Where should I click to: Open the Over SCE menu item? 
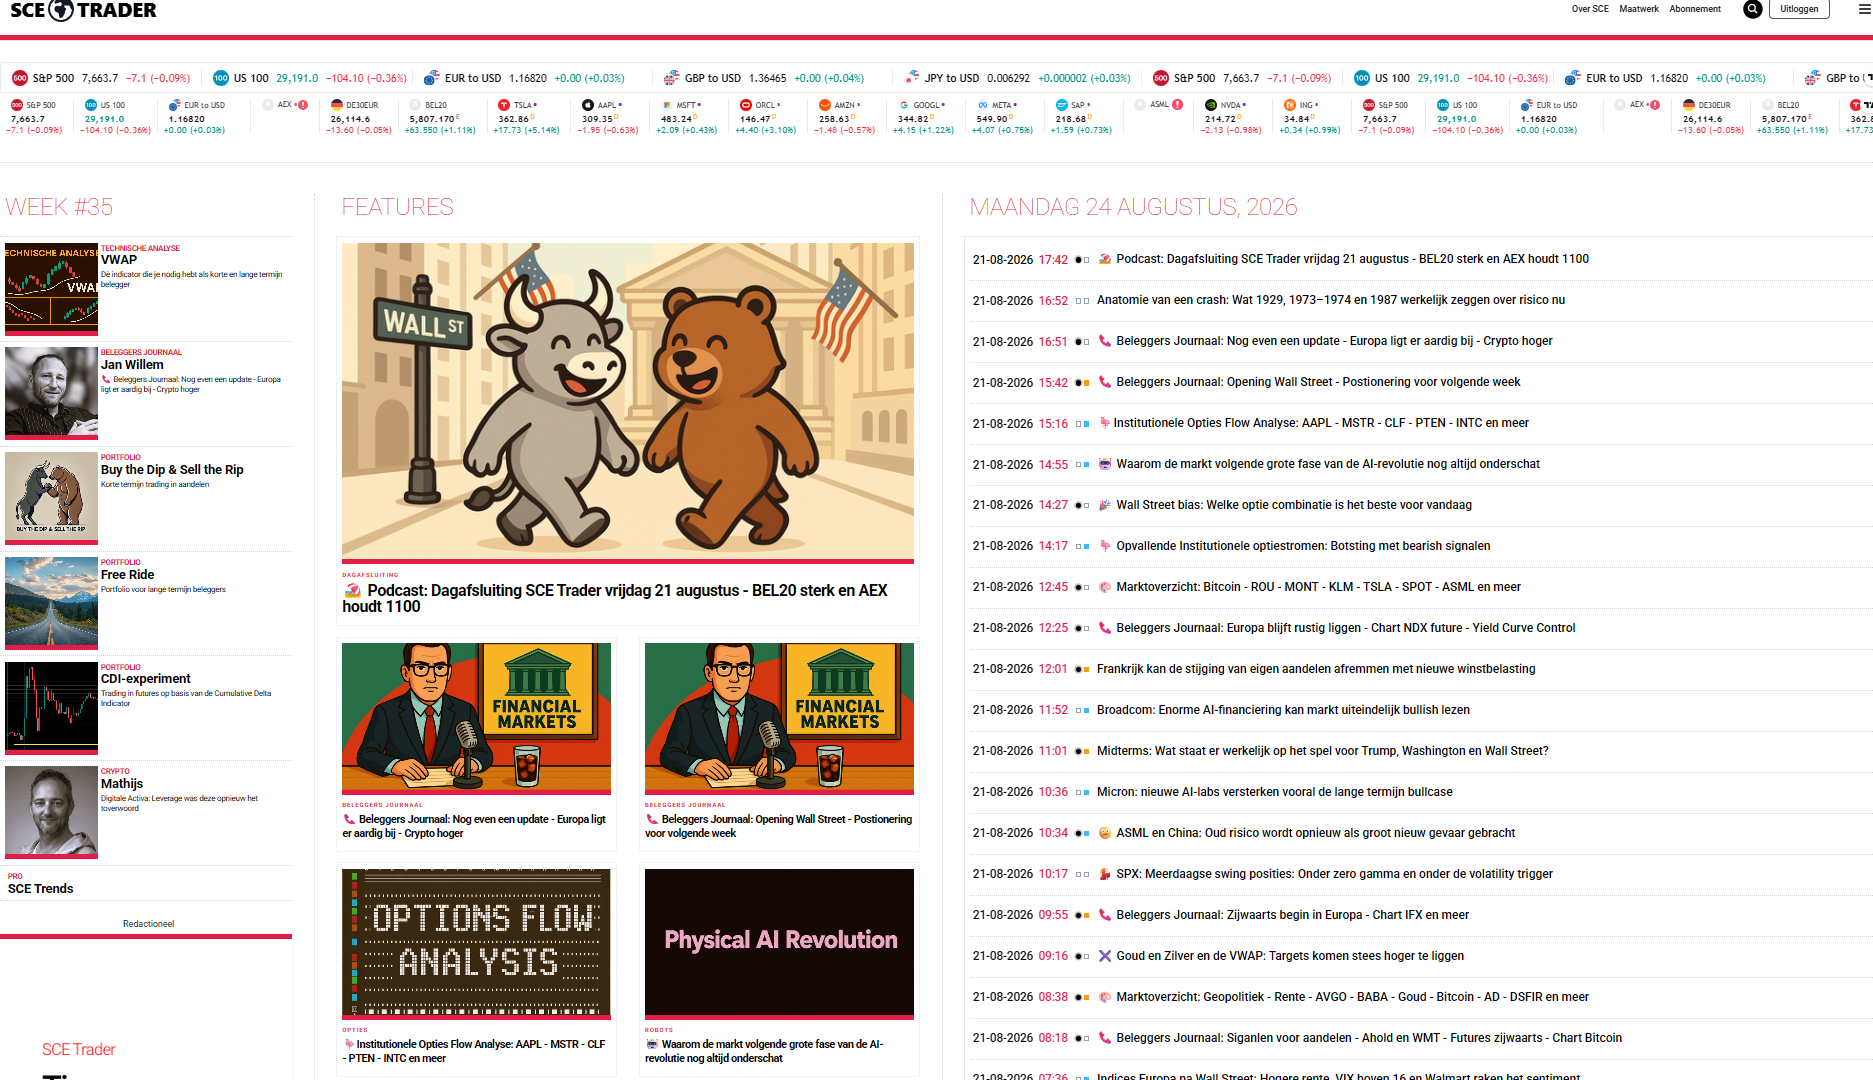point(1590,9)
